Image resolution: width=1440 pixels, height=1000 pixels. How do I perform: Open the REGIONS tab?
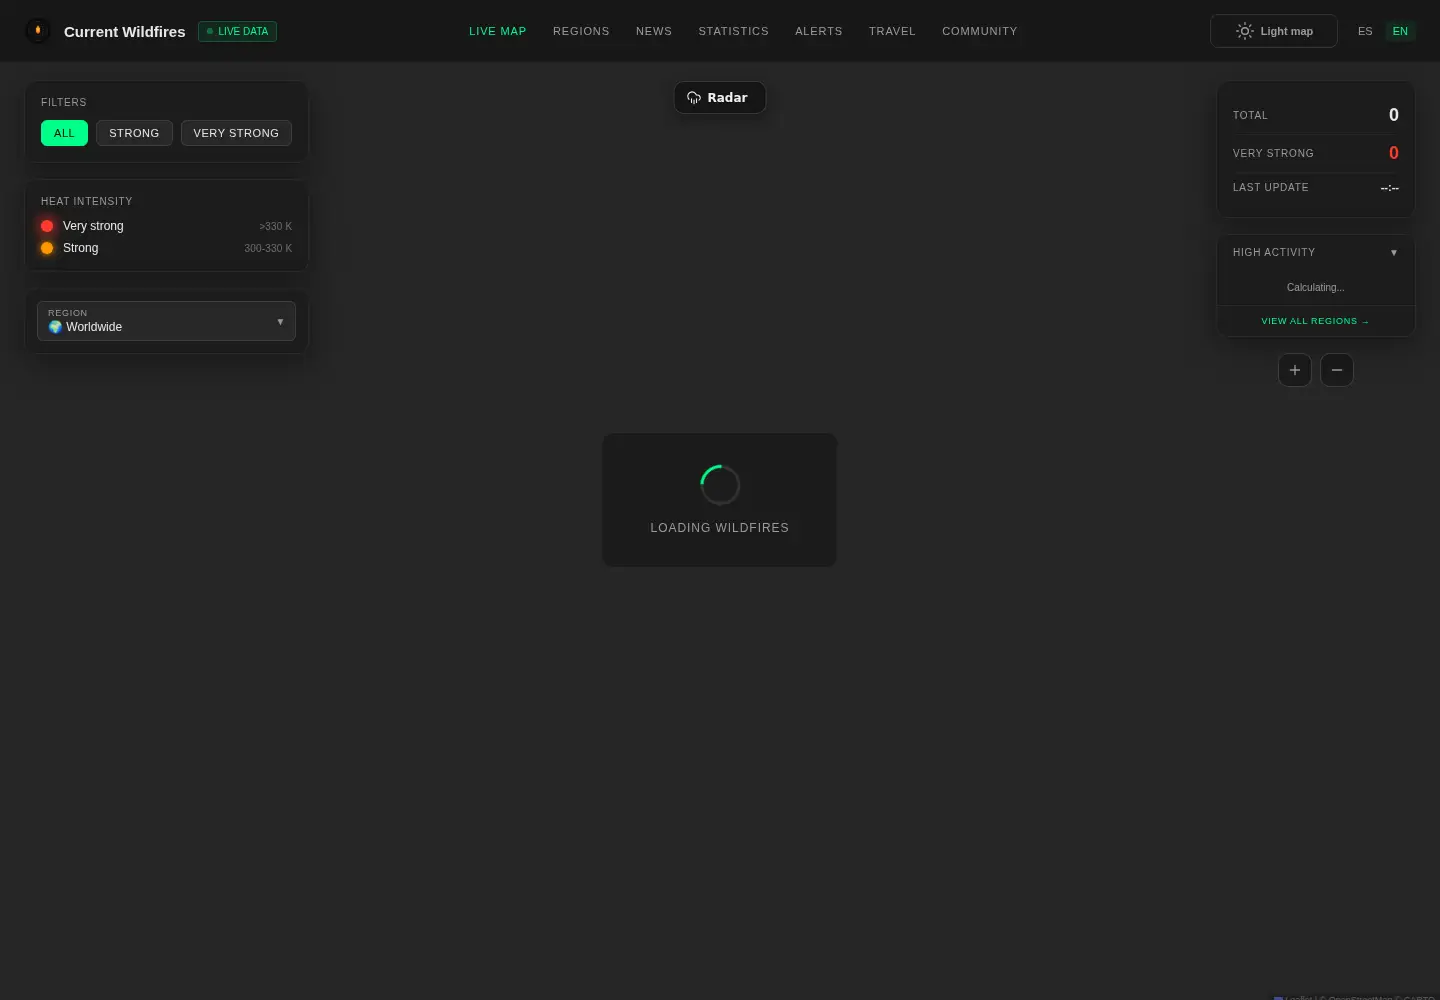point(581,31)
